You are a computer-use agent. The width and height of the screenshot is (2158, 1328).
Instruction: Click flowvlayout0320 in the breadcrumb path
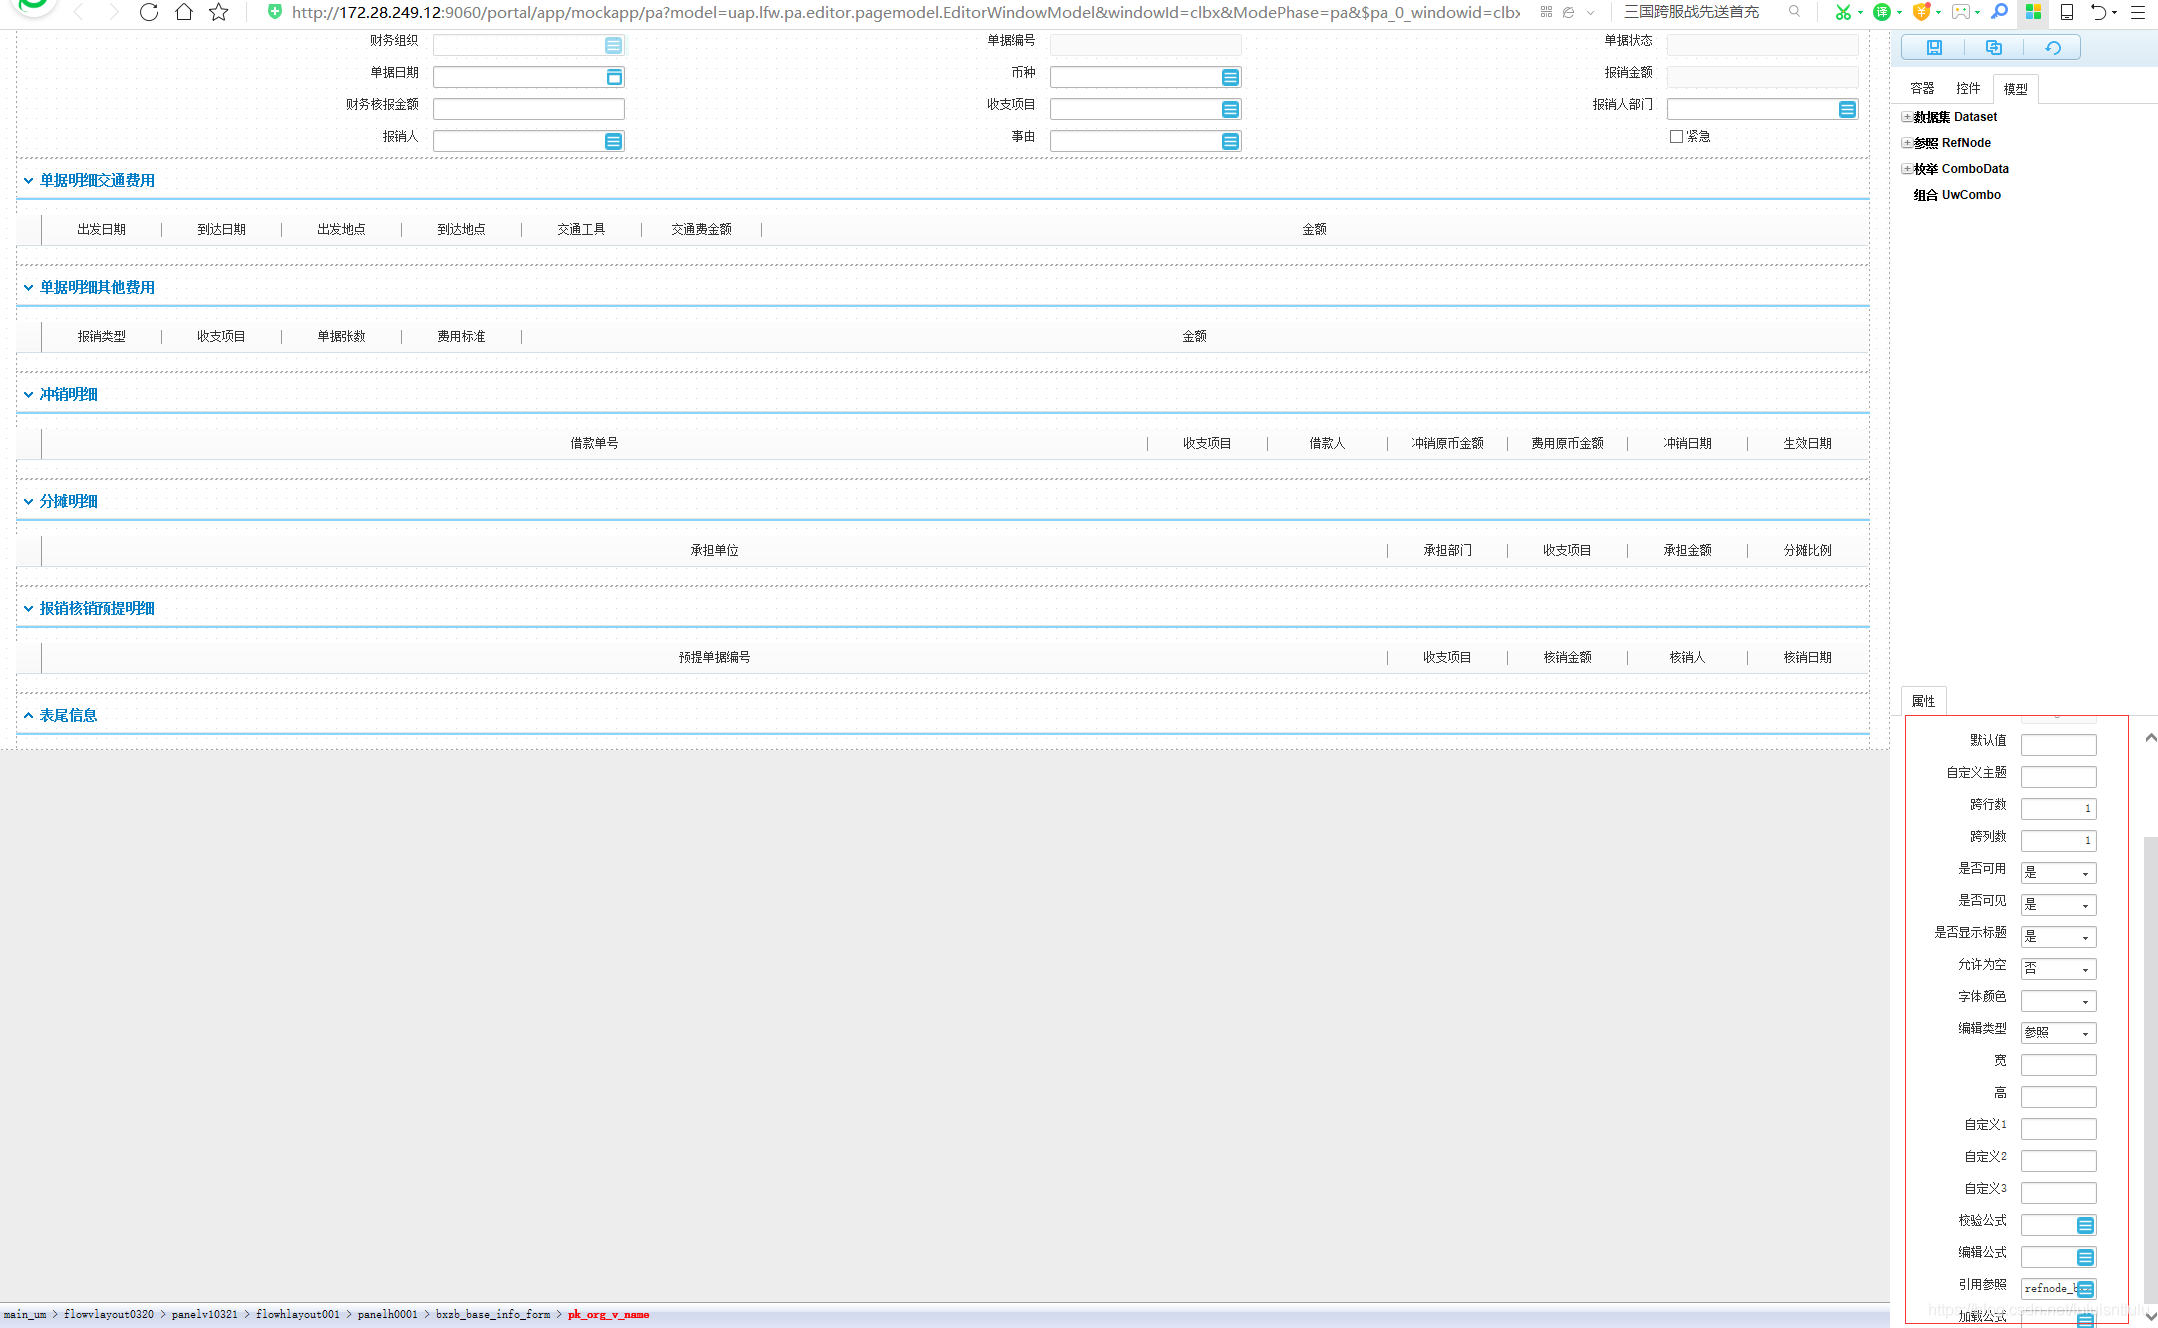109,1315
